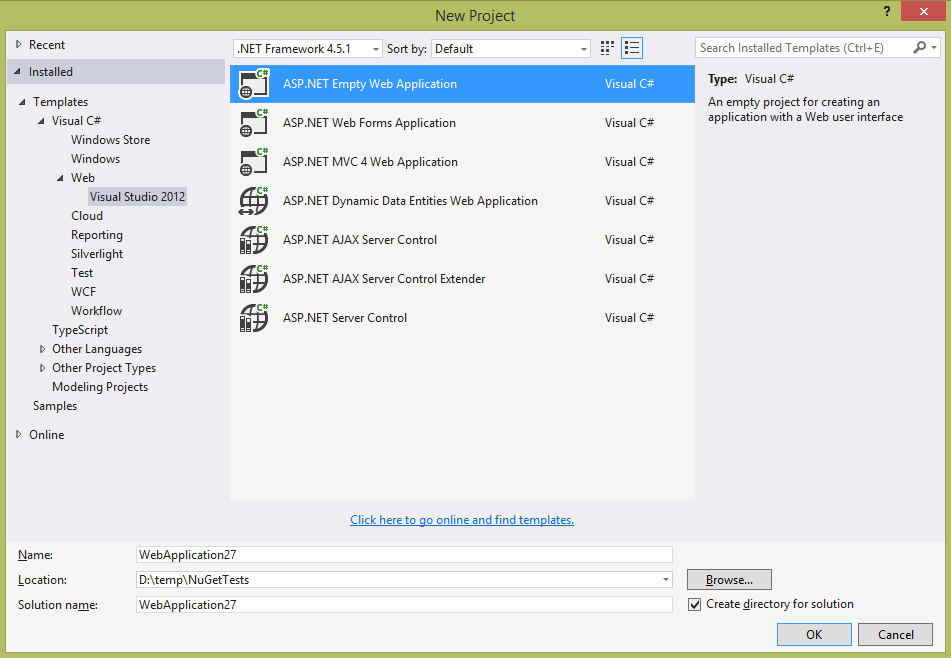Switch to medium icons list view
Image resolution: width=951 pixels, height=658 pixels.
tap(632, 49)
